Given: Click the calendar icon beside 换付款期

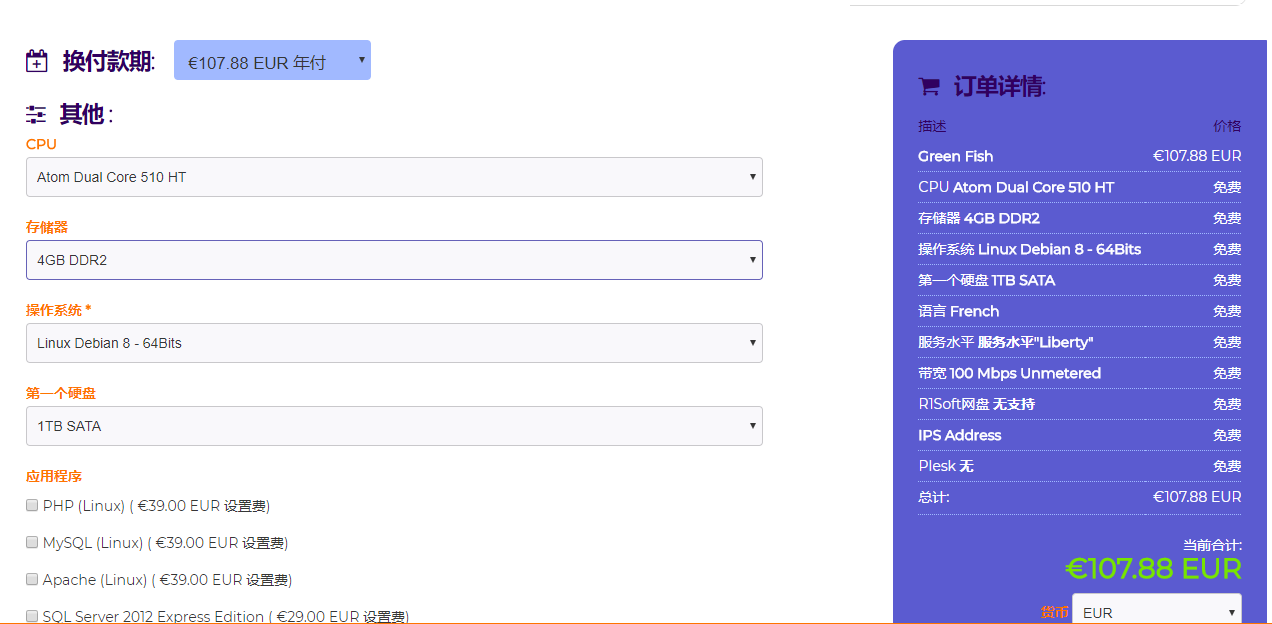Looking at the screenshot, I should coord(37,61).
